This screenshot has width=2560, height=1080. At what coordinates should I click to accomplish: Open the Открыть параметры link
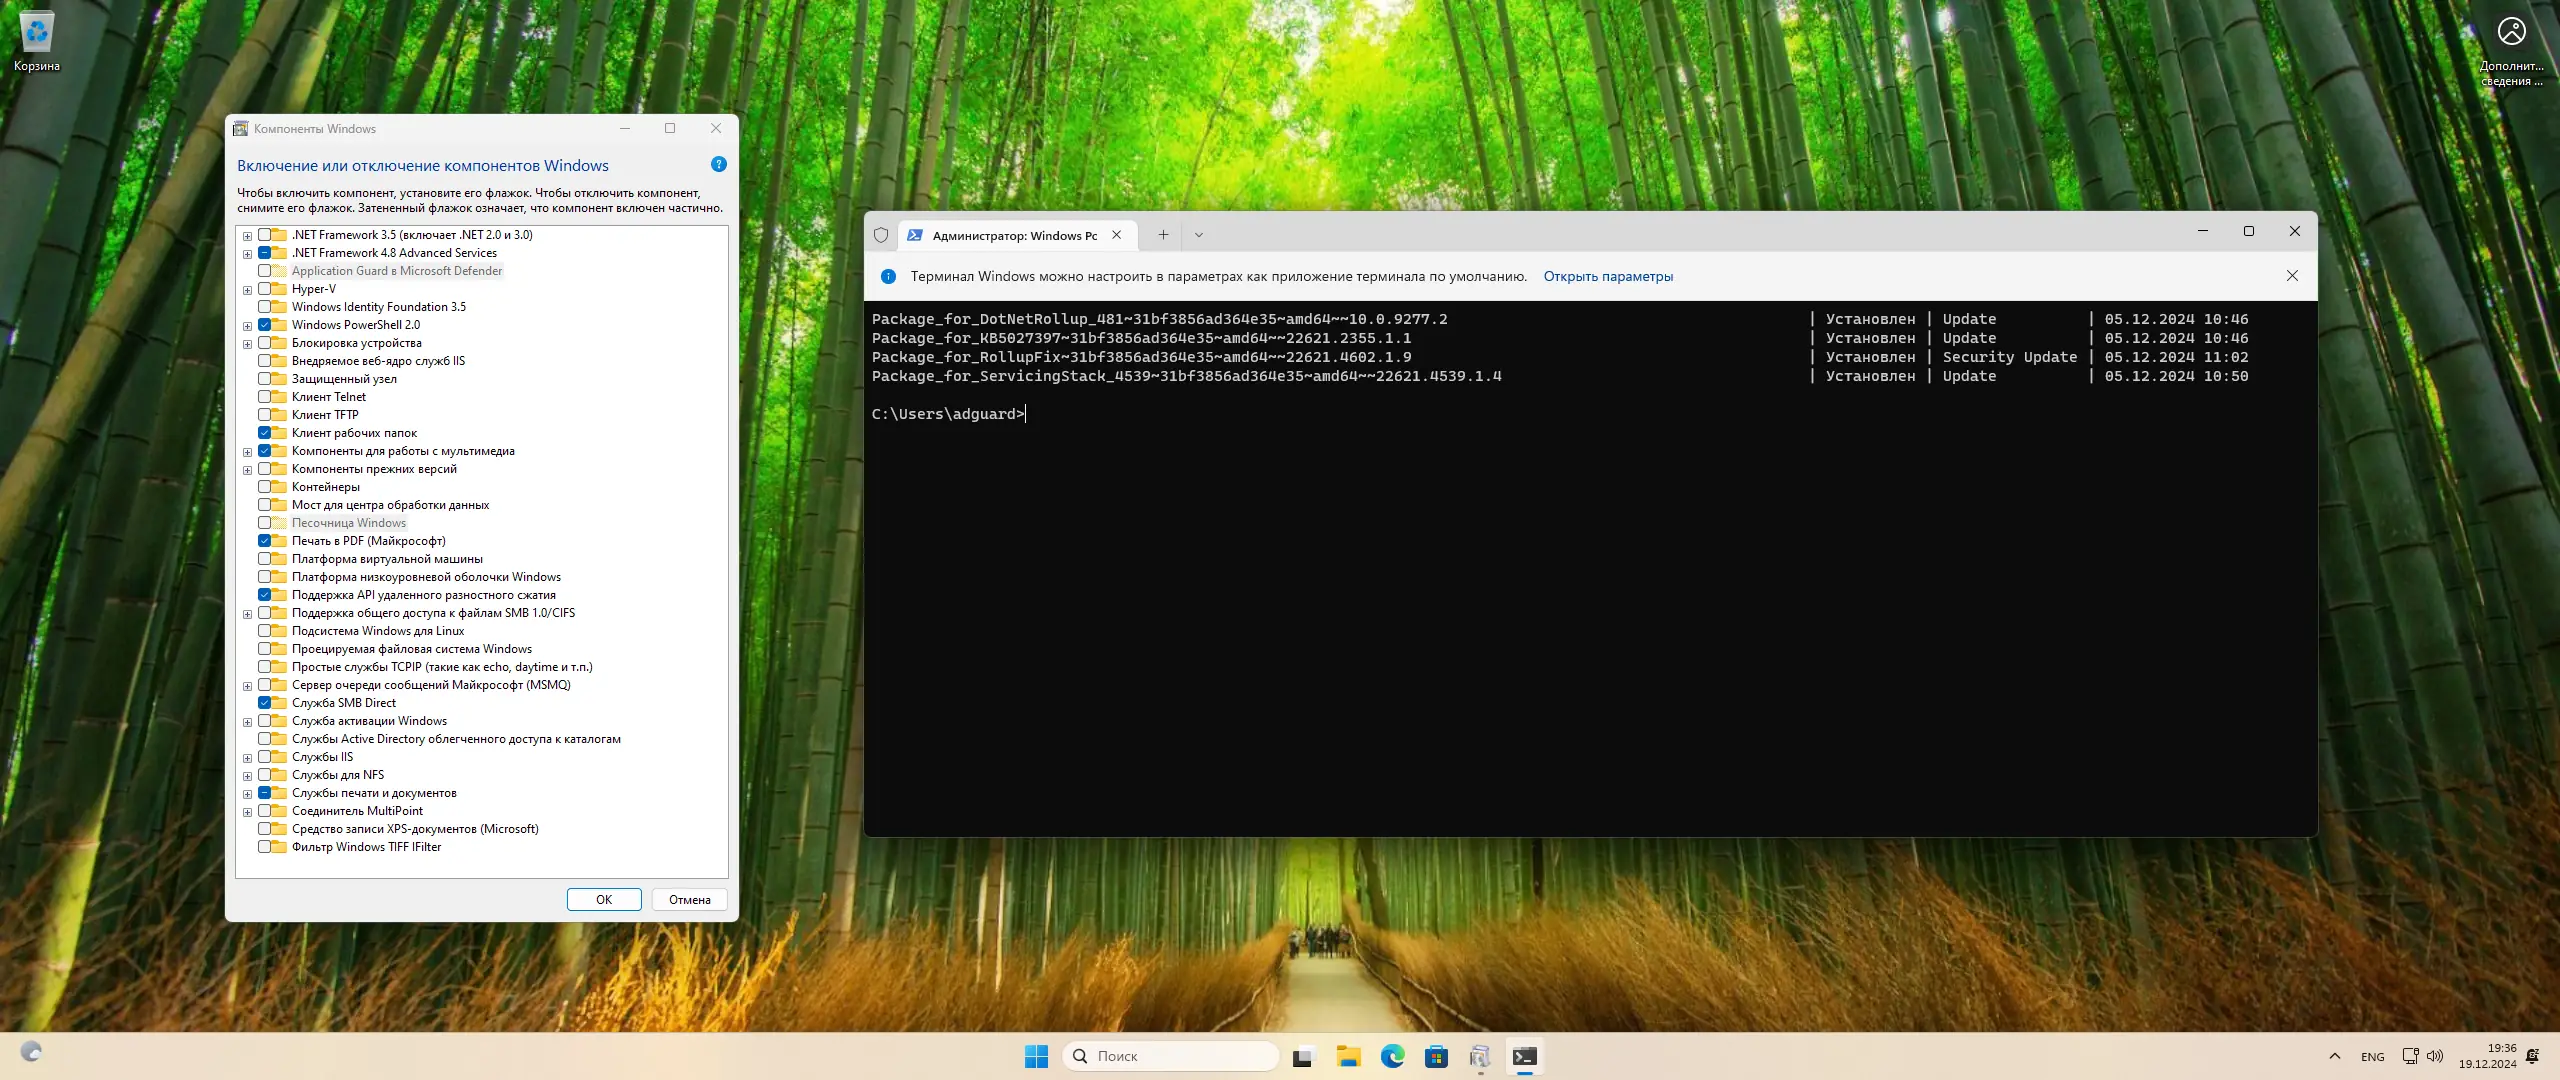(x=1607, y=276)
